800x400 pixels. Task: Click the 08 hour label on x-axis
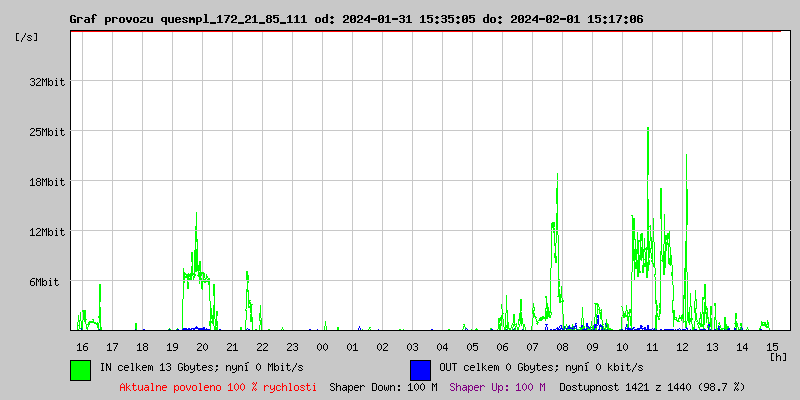562,347
